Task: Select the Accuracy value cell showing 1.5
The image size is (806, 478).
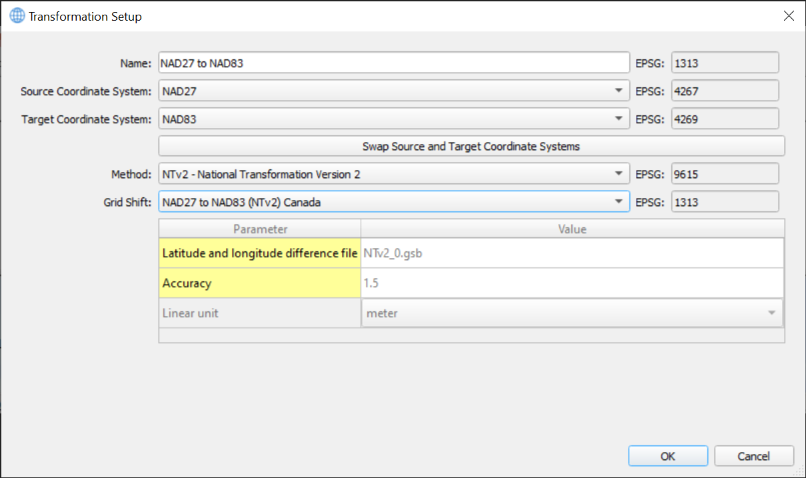Action: coord(572,283)
